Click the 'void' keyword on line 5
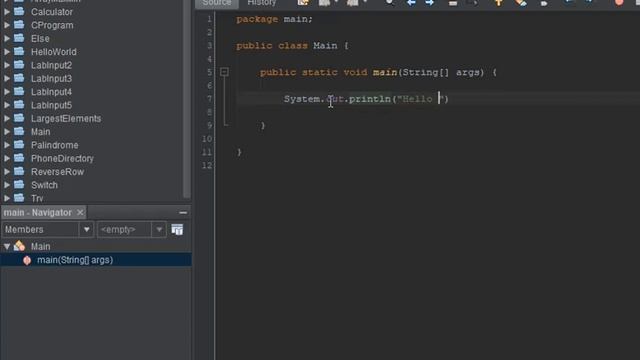640x360 pixels. tap(355, 72)
